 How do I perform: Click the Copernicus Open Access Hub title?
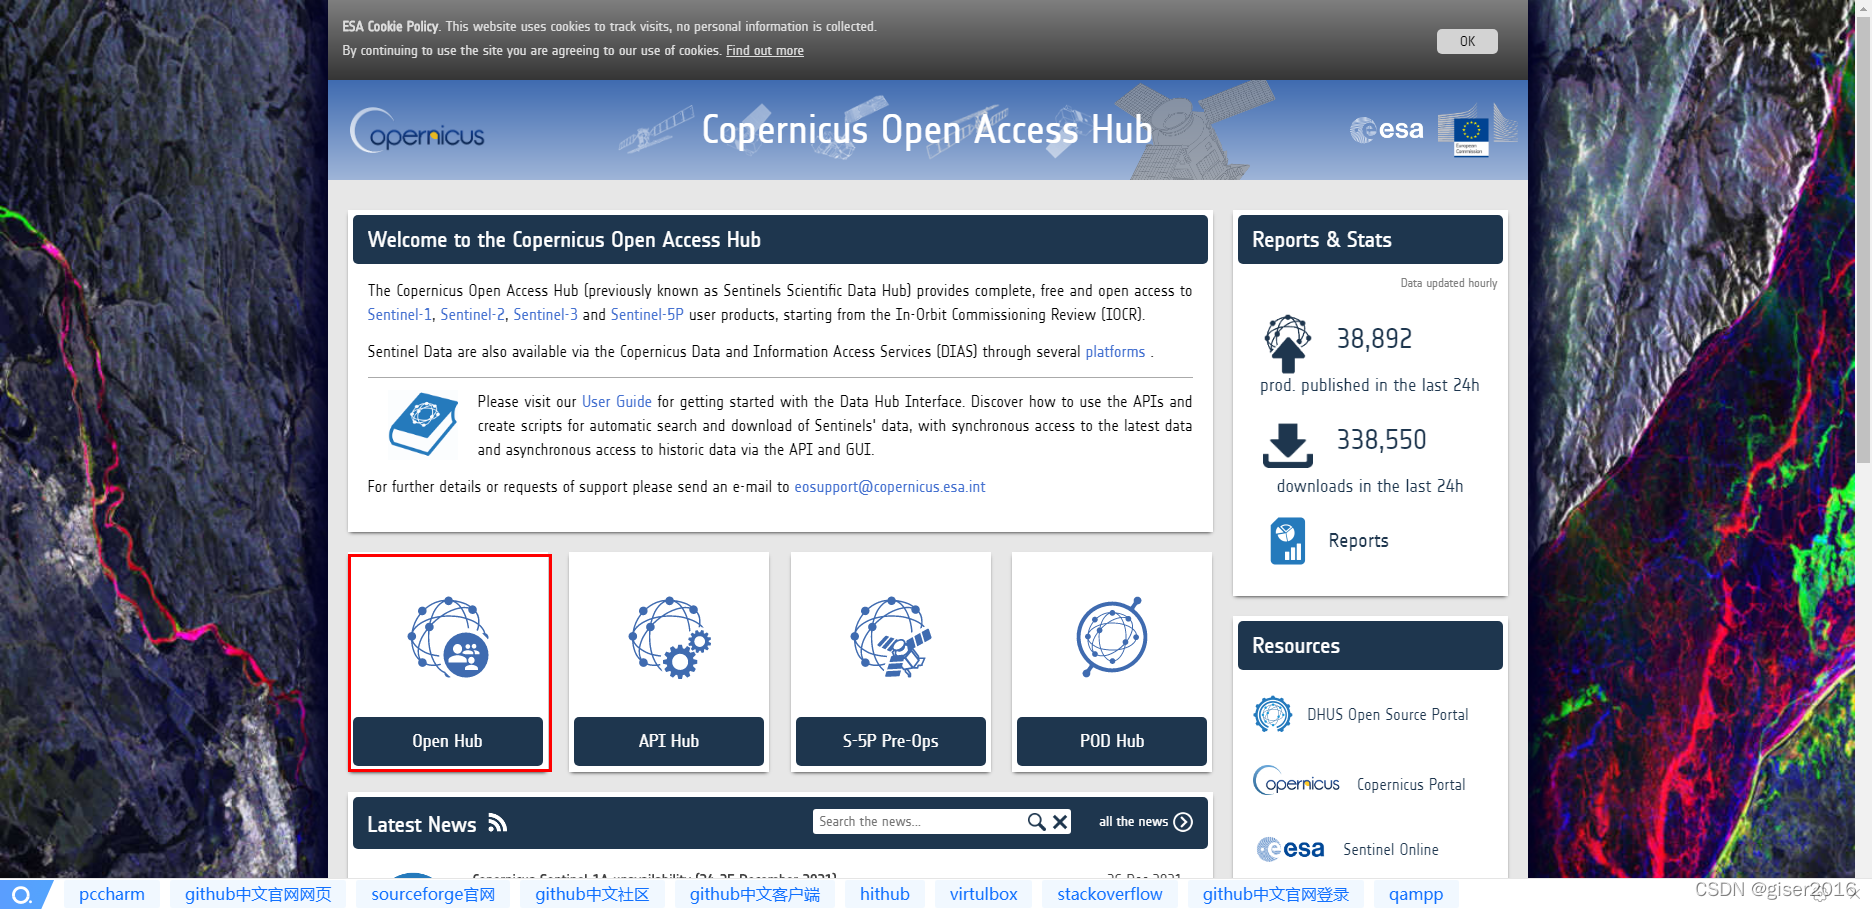927,130
